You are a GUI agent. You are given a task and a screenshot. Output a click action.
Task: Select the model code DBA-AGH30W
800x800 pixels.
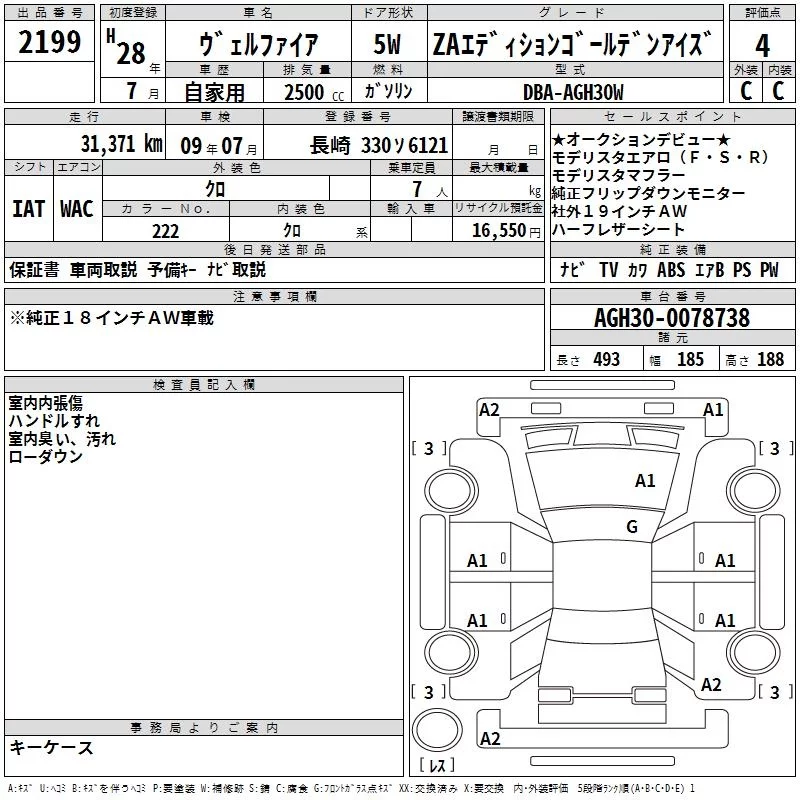coord(573,93)
